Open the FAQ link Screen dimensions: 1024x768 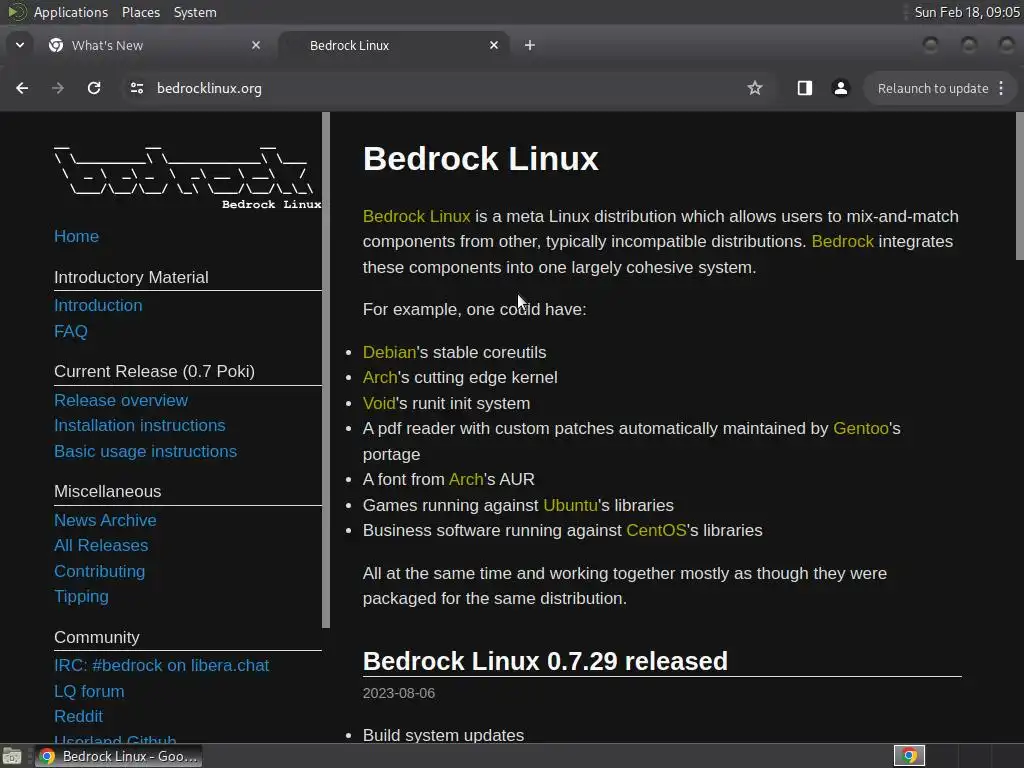tap(71, 331)
